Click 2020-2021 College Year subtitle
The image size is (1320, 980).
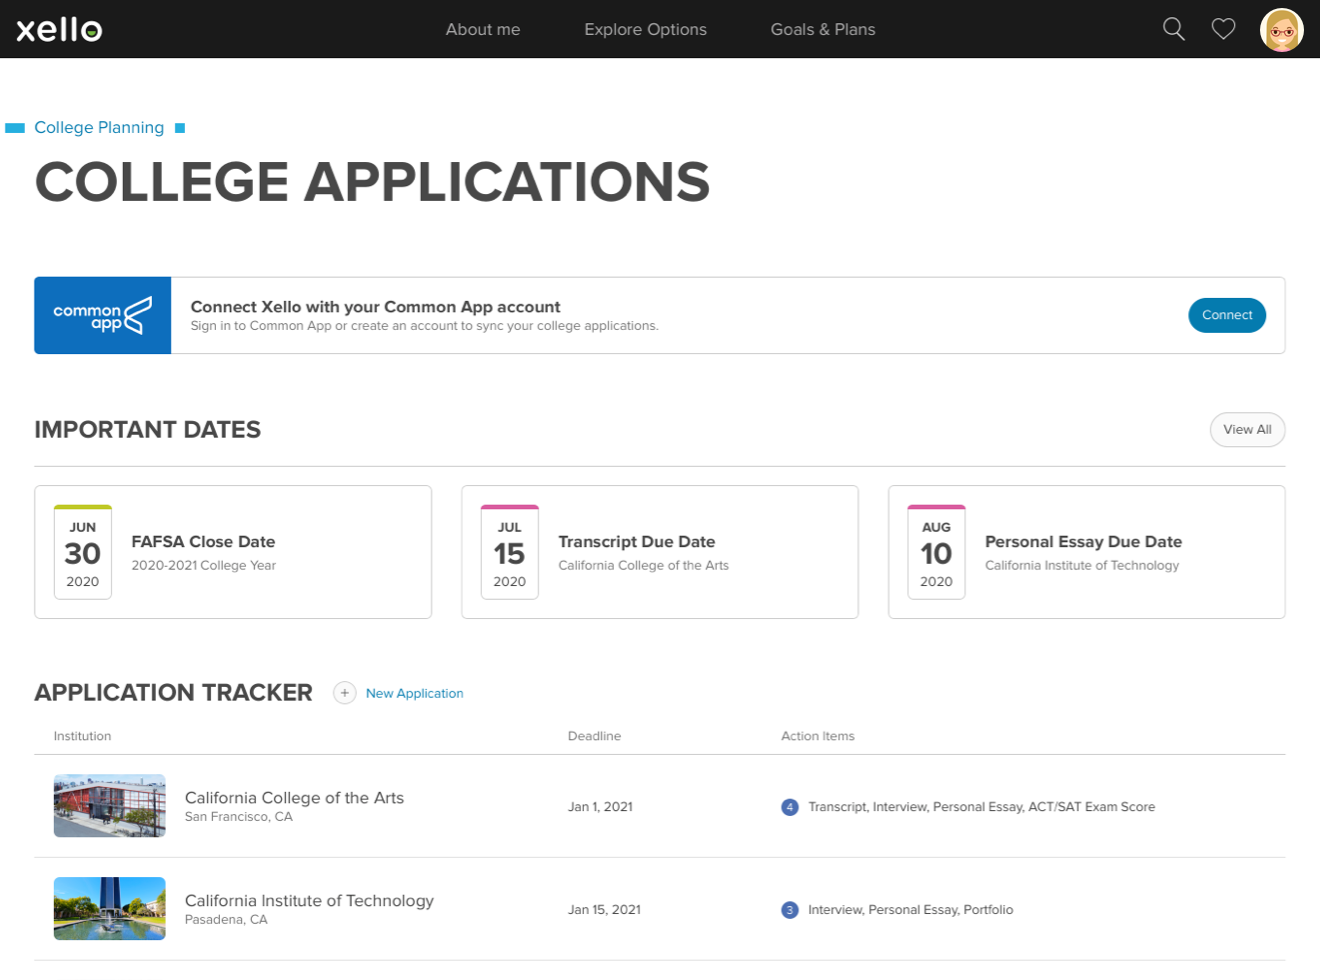click(204, 566)
